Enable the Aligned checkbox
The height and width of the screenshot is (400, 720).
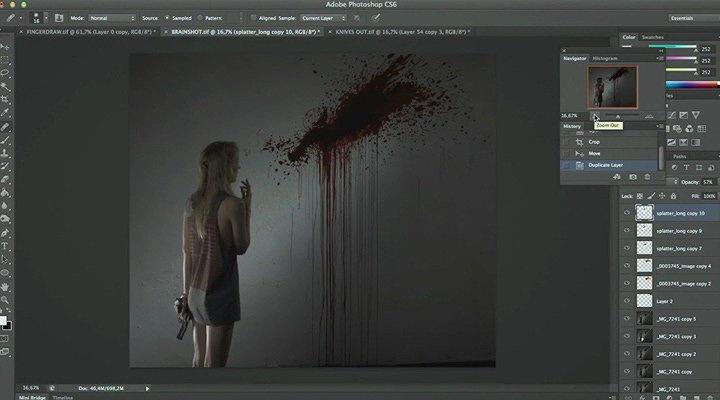[x=254, y=18]
